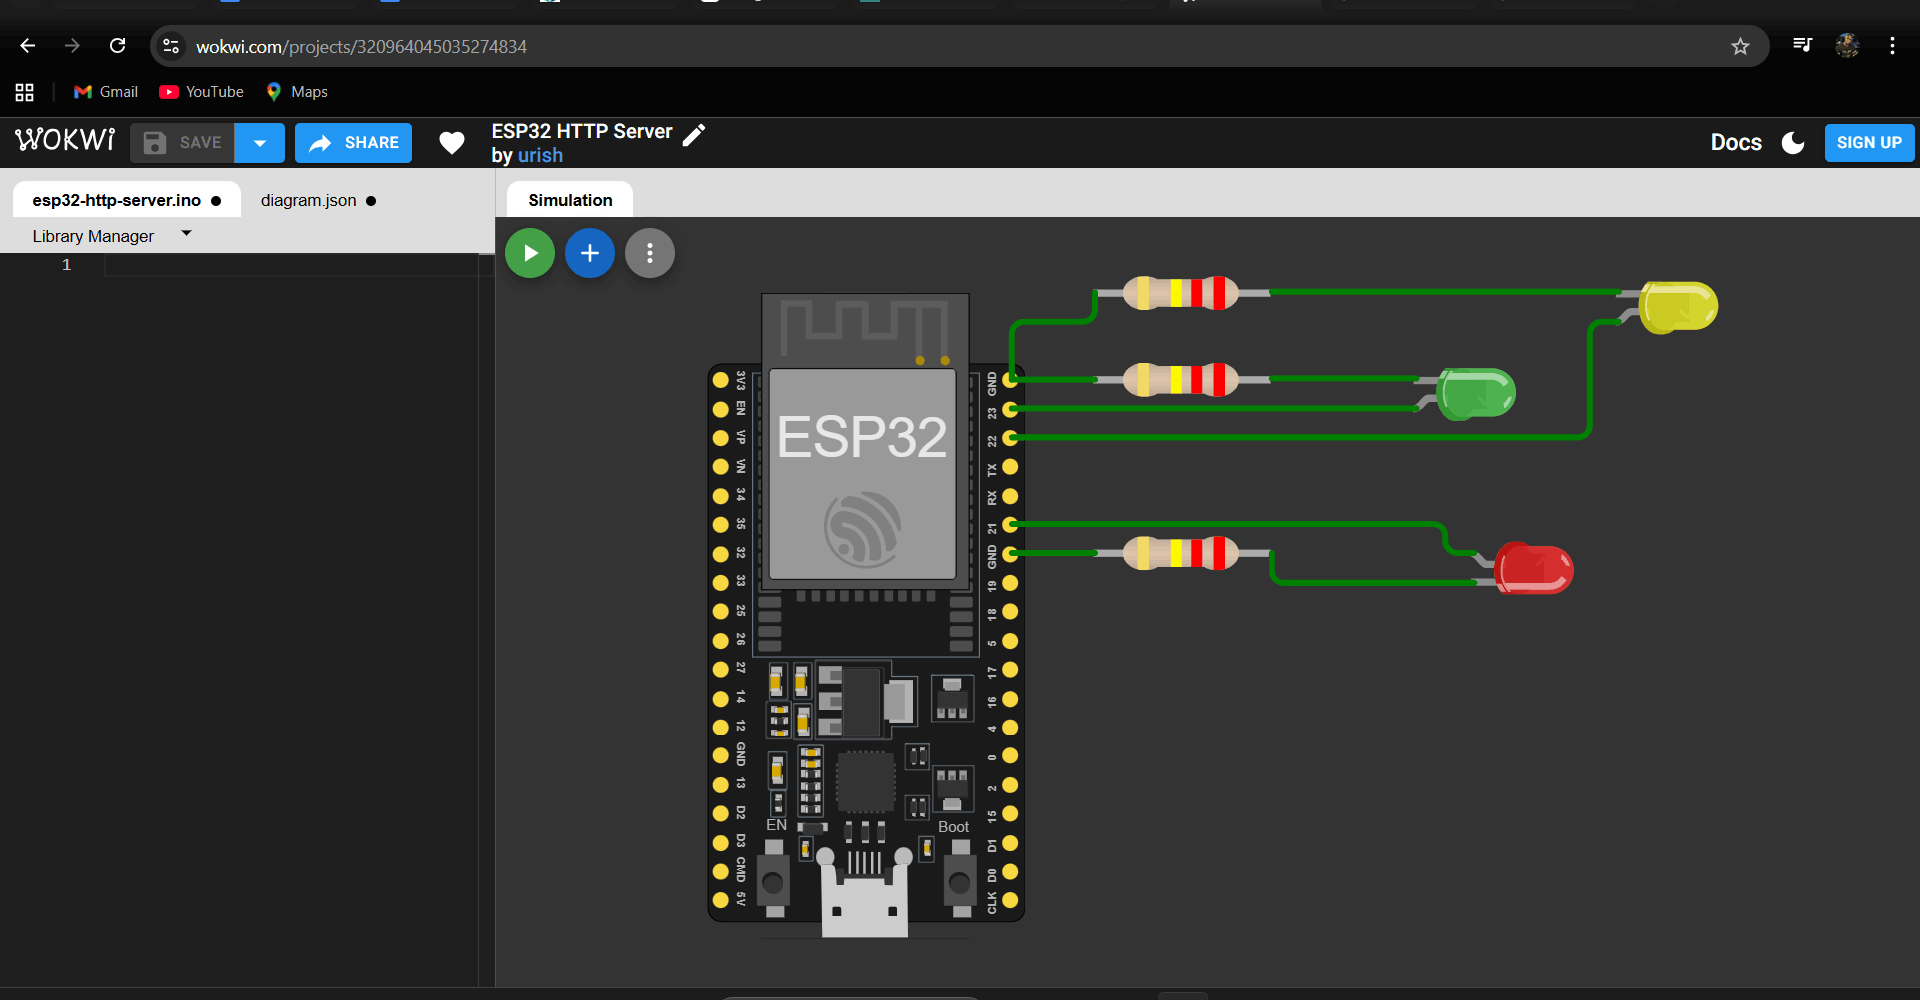
Task: Open the apps grid shortcut
Action: tap(25, 92)
